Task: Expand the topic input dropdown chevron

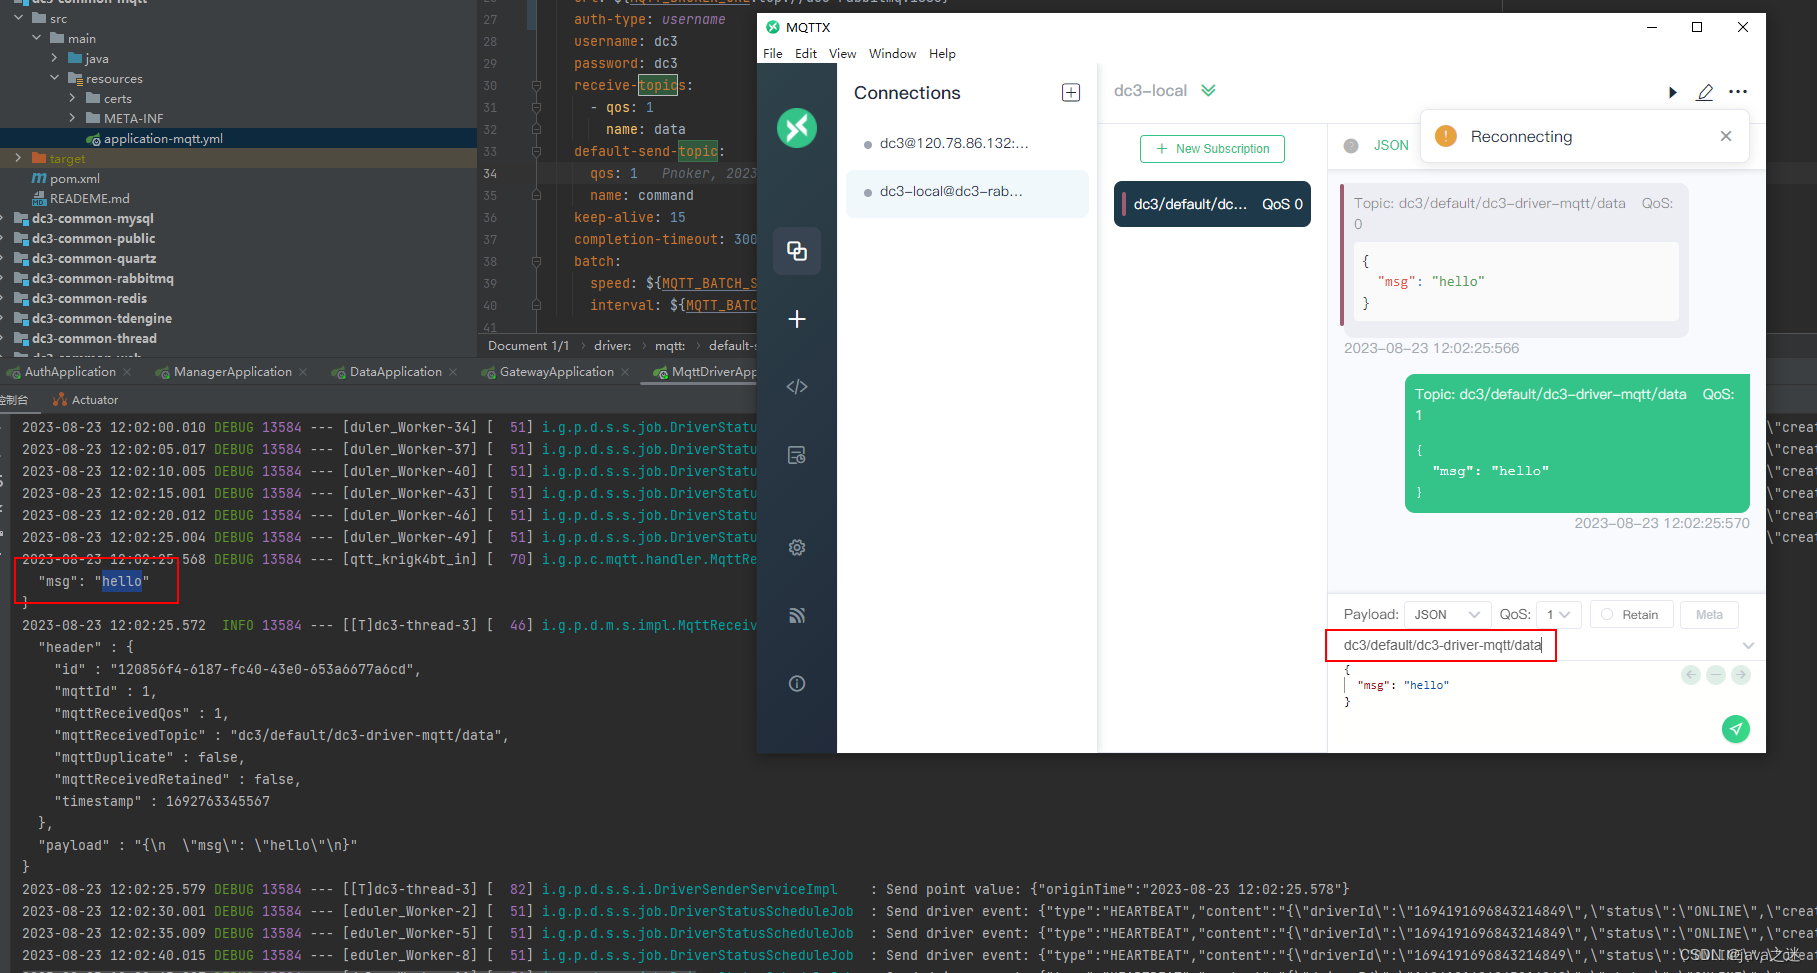Action: (1748, 646)
